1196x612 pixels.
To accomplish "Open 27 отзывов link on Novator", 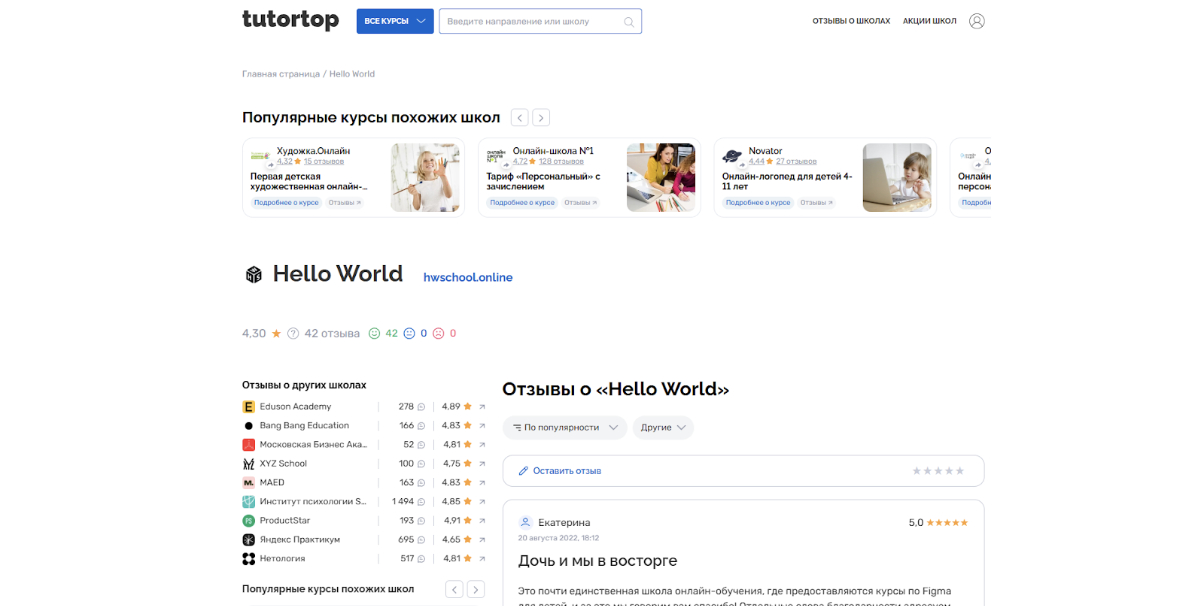I will point(796,162).
